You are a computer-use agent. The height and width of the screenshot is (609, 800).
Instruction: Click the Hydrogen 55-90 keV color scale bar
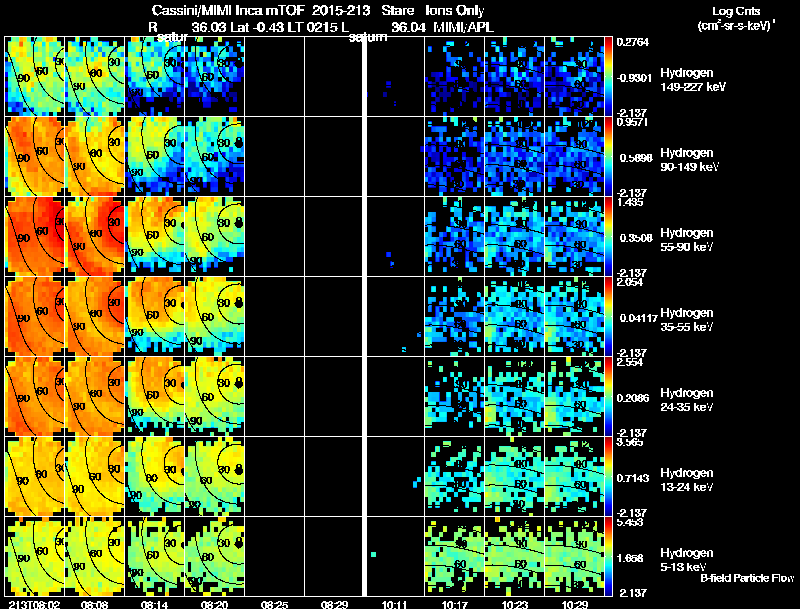(608, 237)
